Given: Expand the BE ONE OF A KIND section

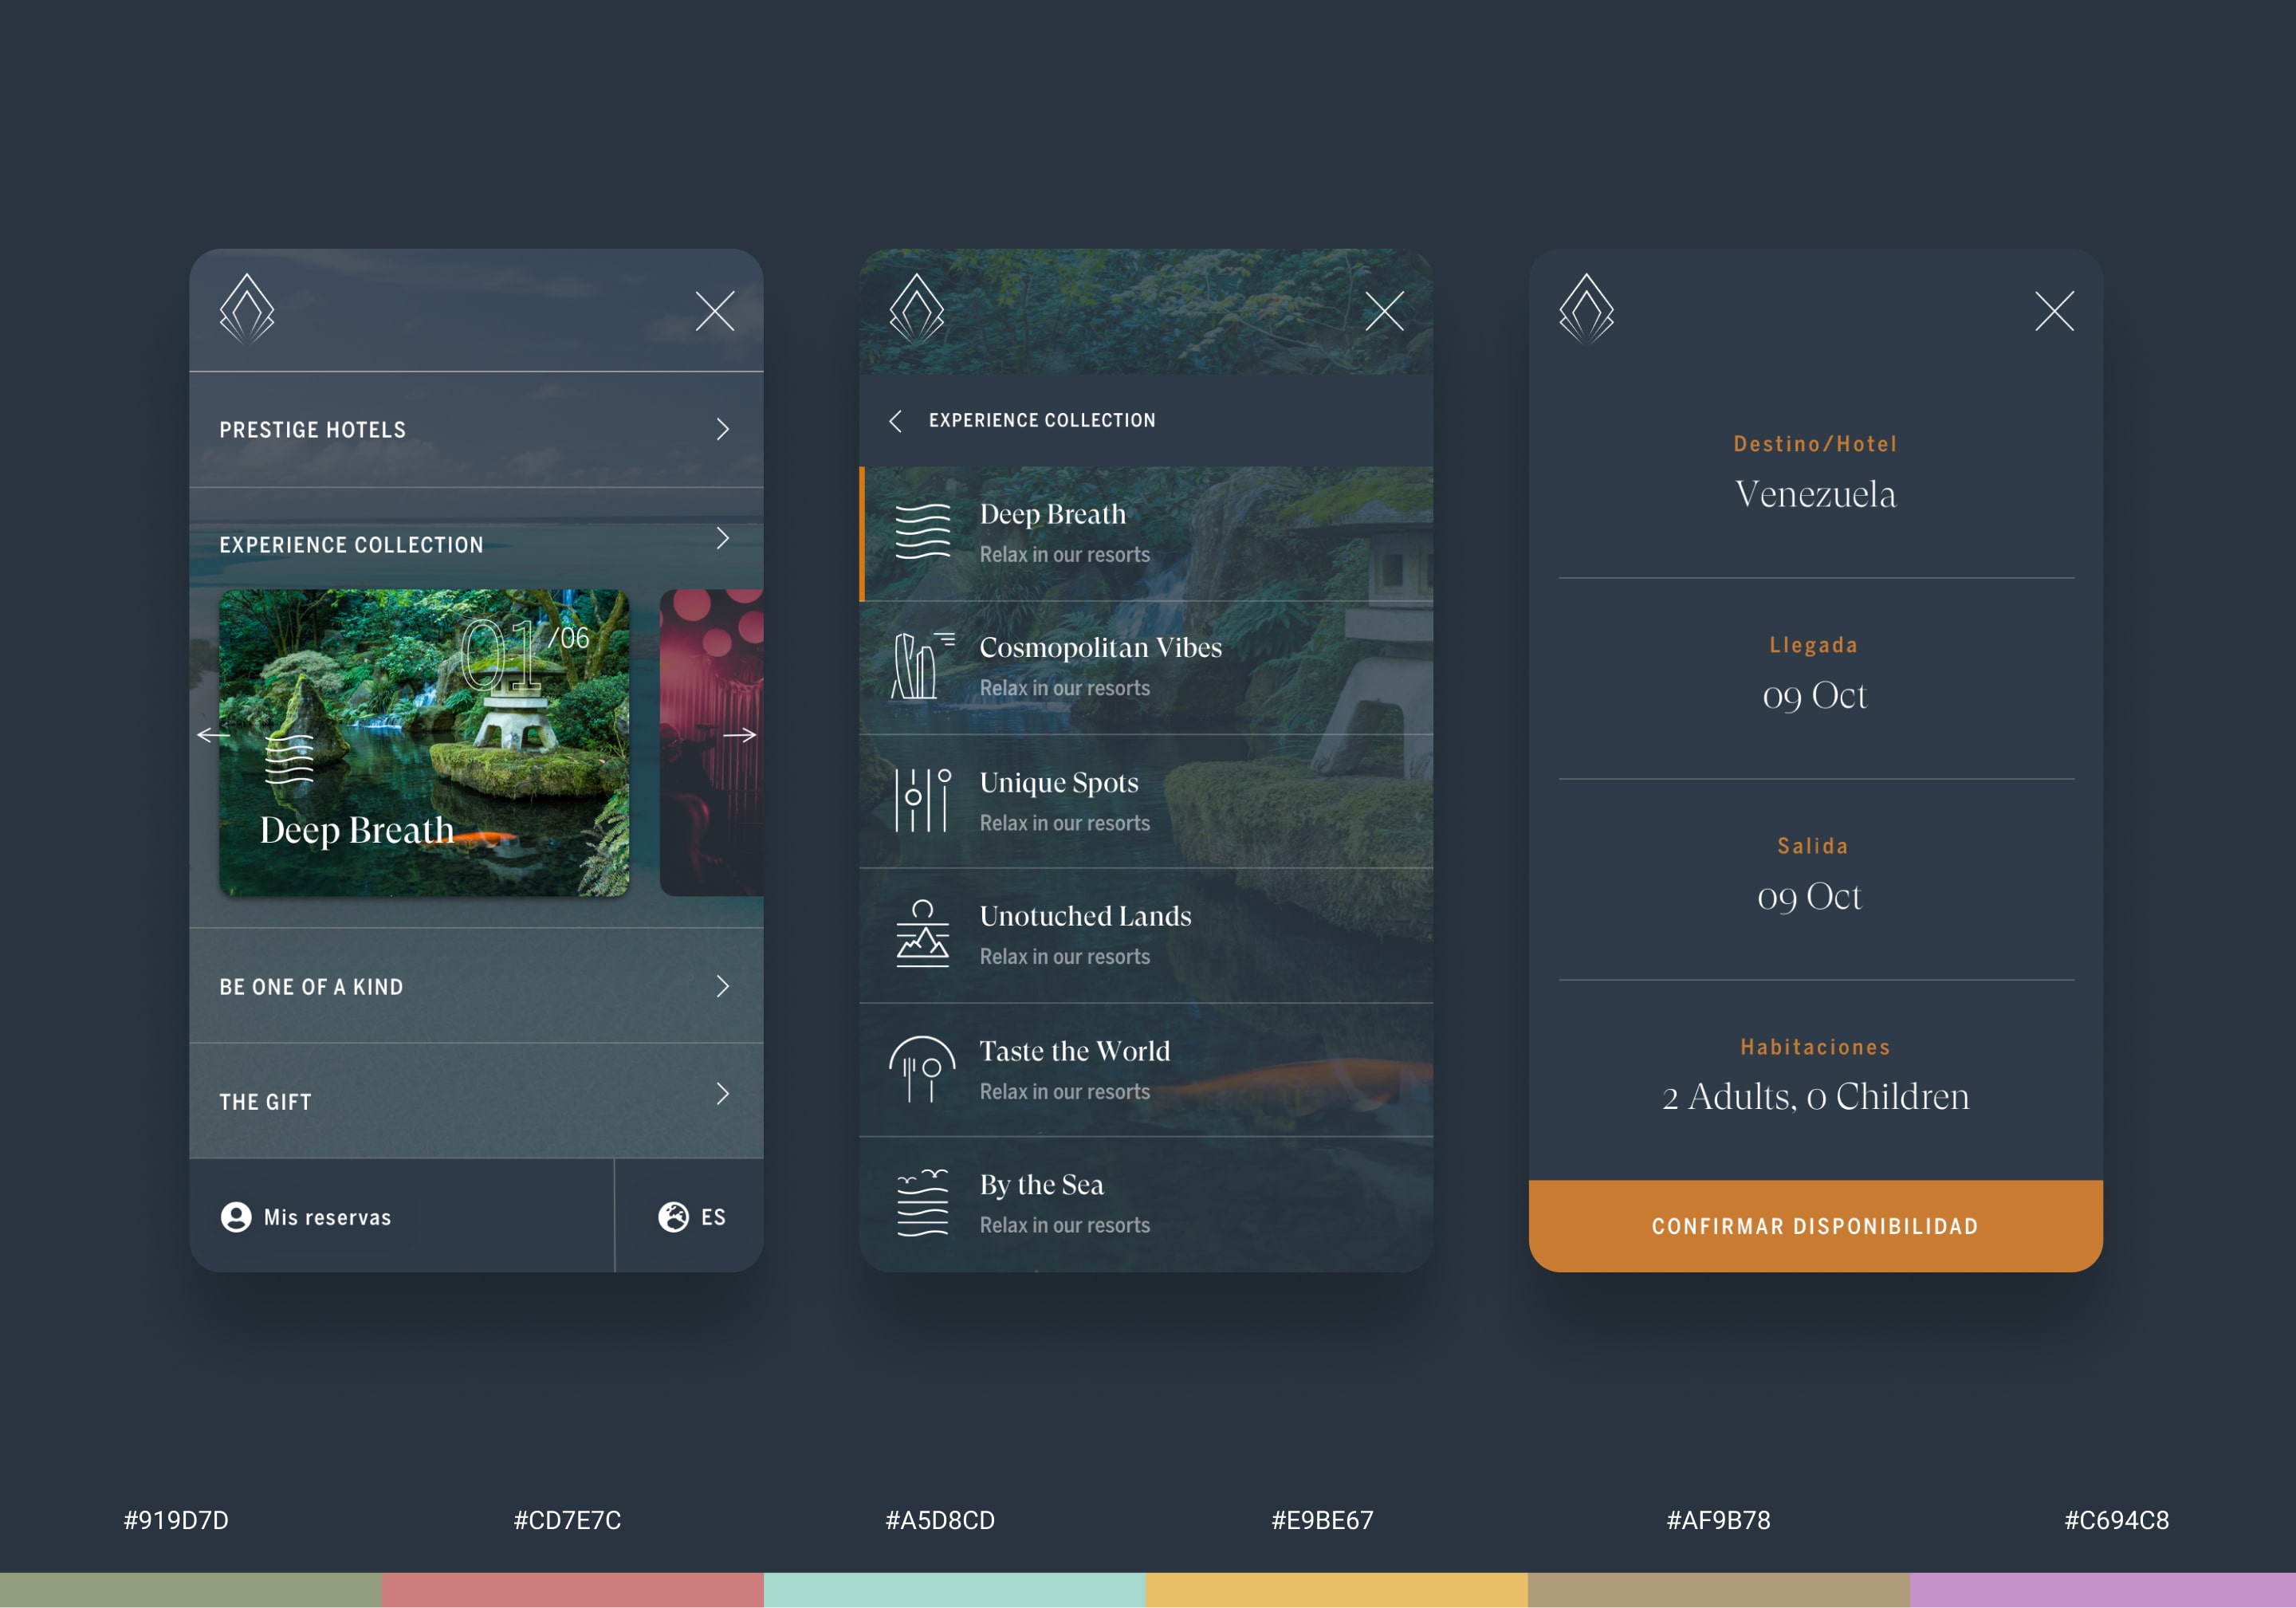Looking at the screenshot, I should 474,985.
